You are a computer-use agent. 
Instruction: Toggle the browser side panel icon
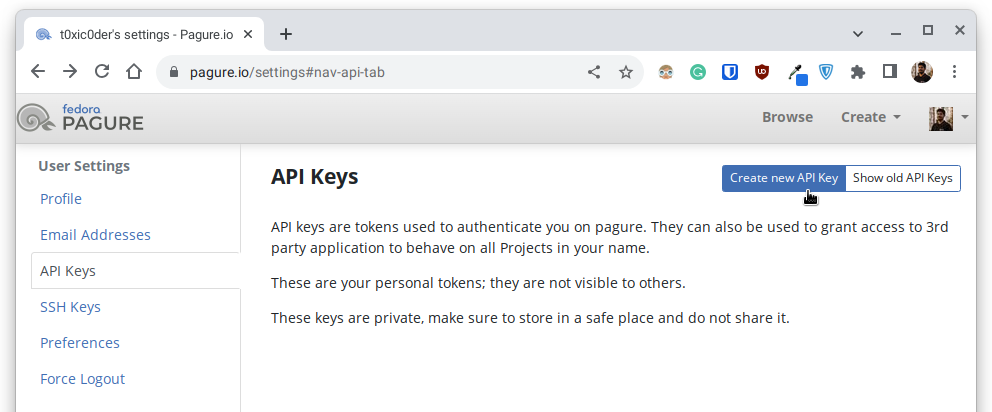tap(890, 72)
